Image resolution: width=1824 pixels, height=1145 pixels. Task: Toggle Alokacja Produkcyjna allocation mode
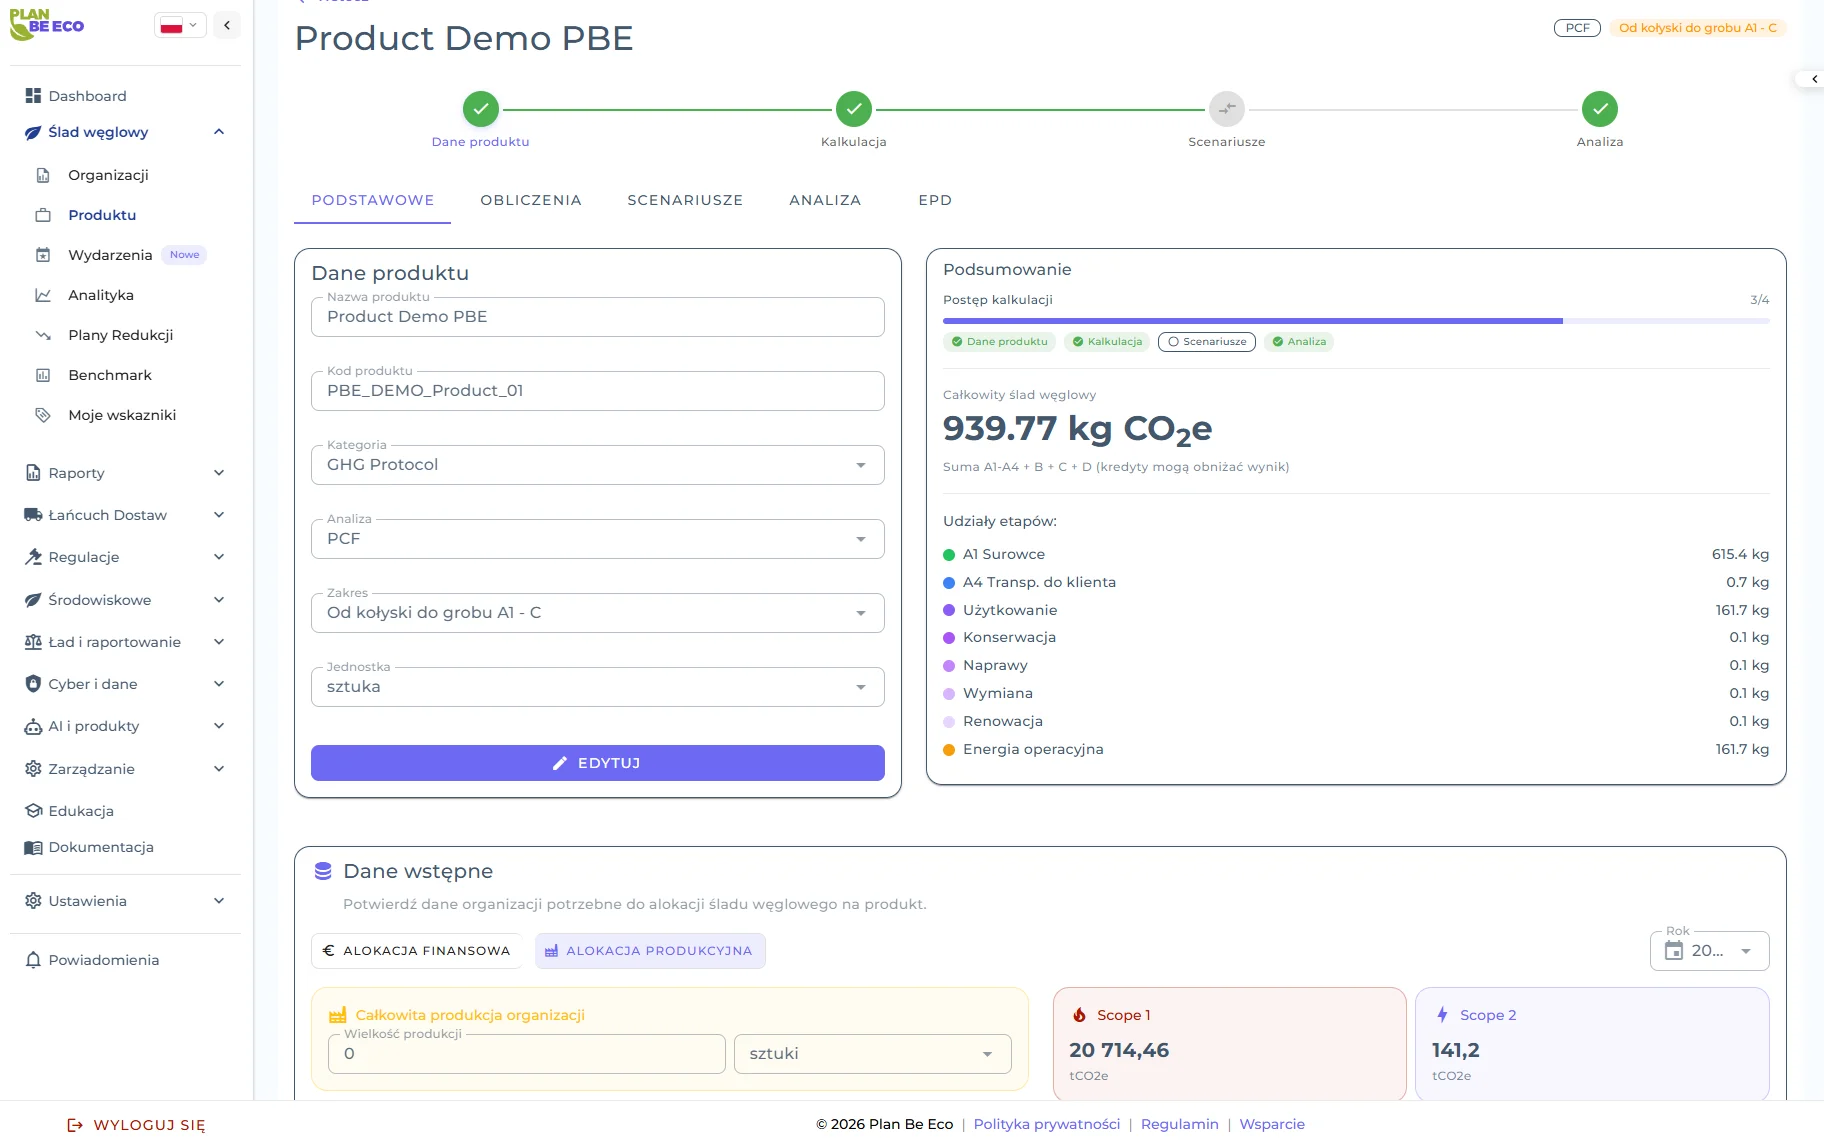[650, 951]
